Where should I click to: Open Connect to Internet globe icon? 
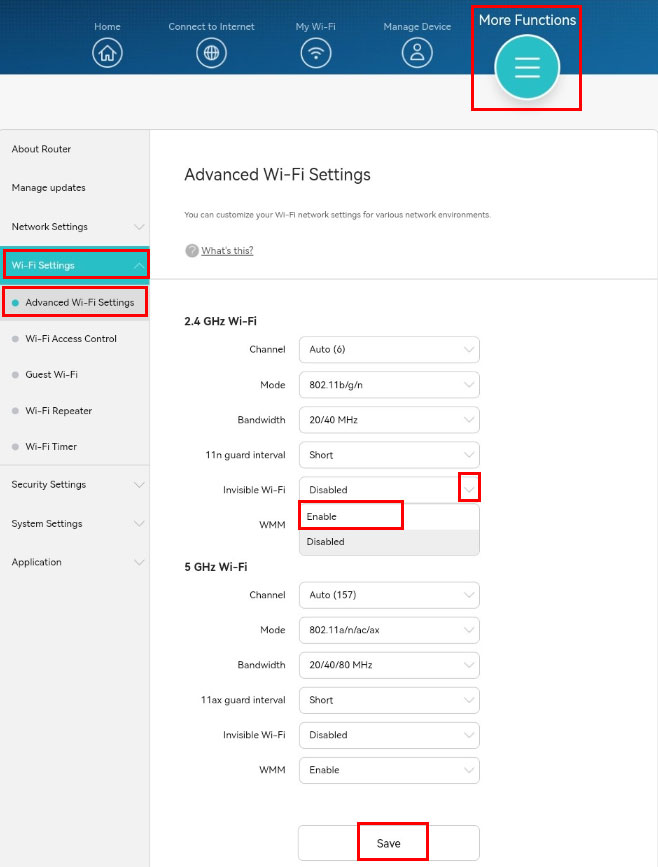(x=211, y=54)
